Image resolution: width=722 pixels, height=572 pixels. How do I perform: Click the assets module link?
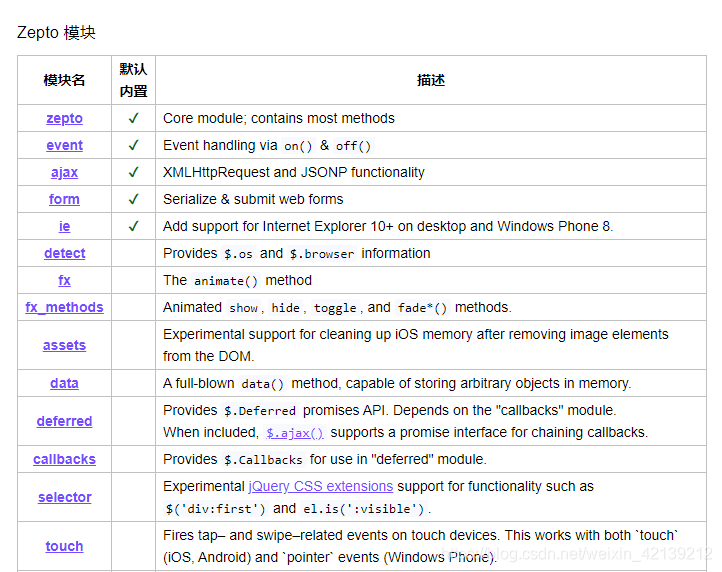(x=64, y=345)
